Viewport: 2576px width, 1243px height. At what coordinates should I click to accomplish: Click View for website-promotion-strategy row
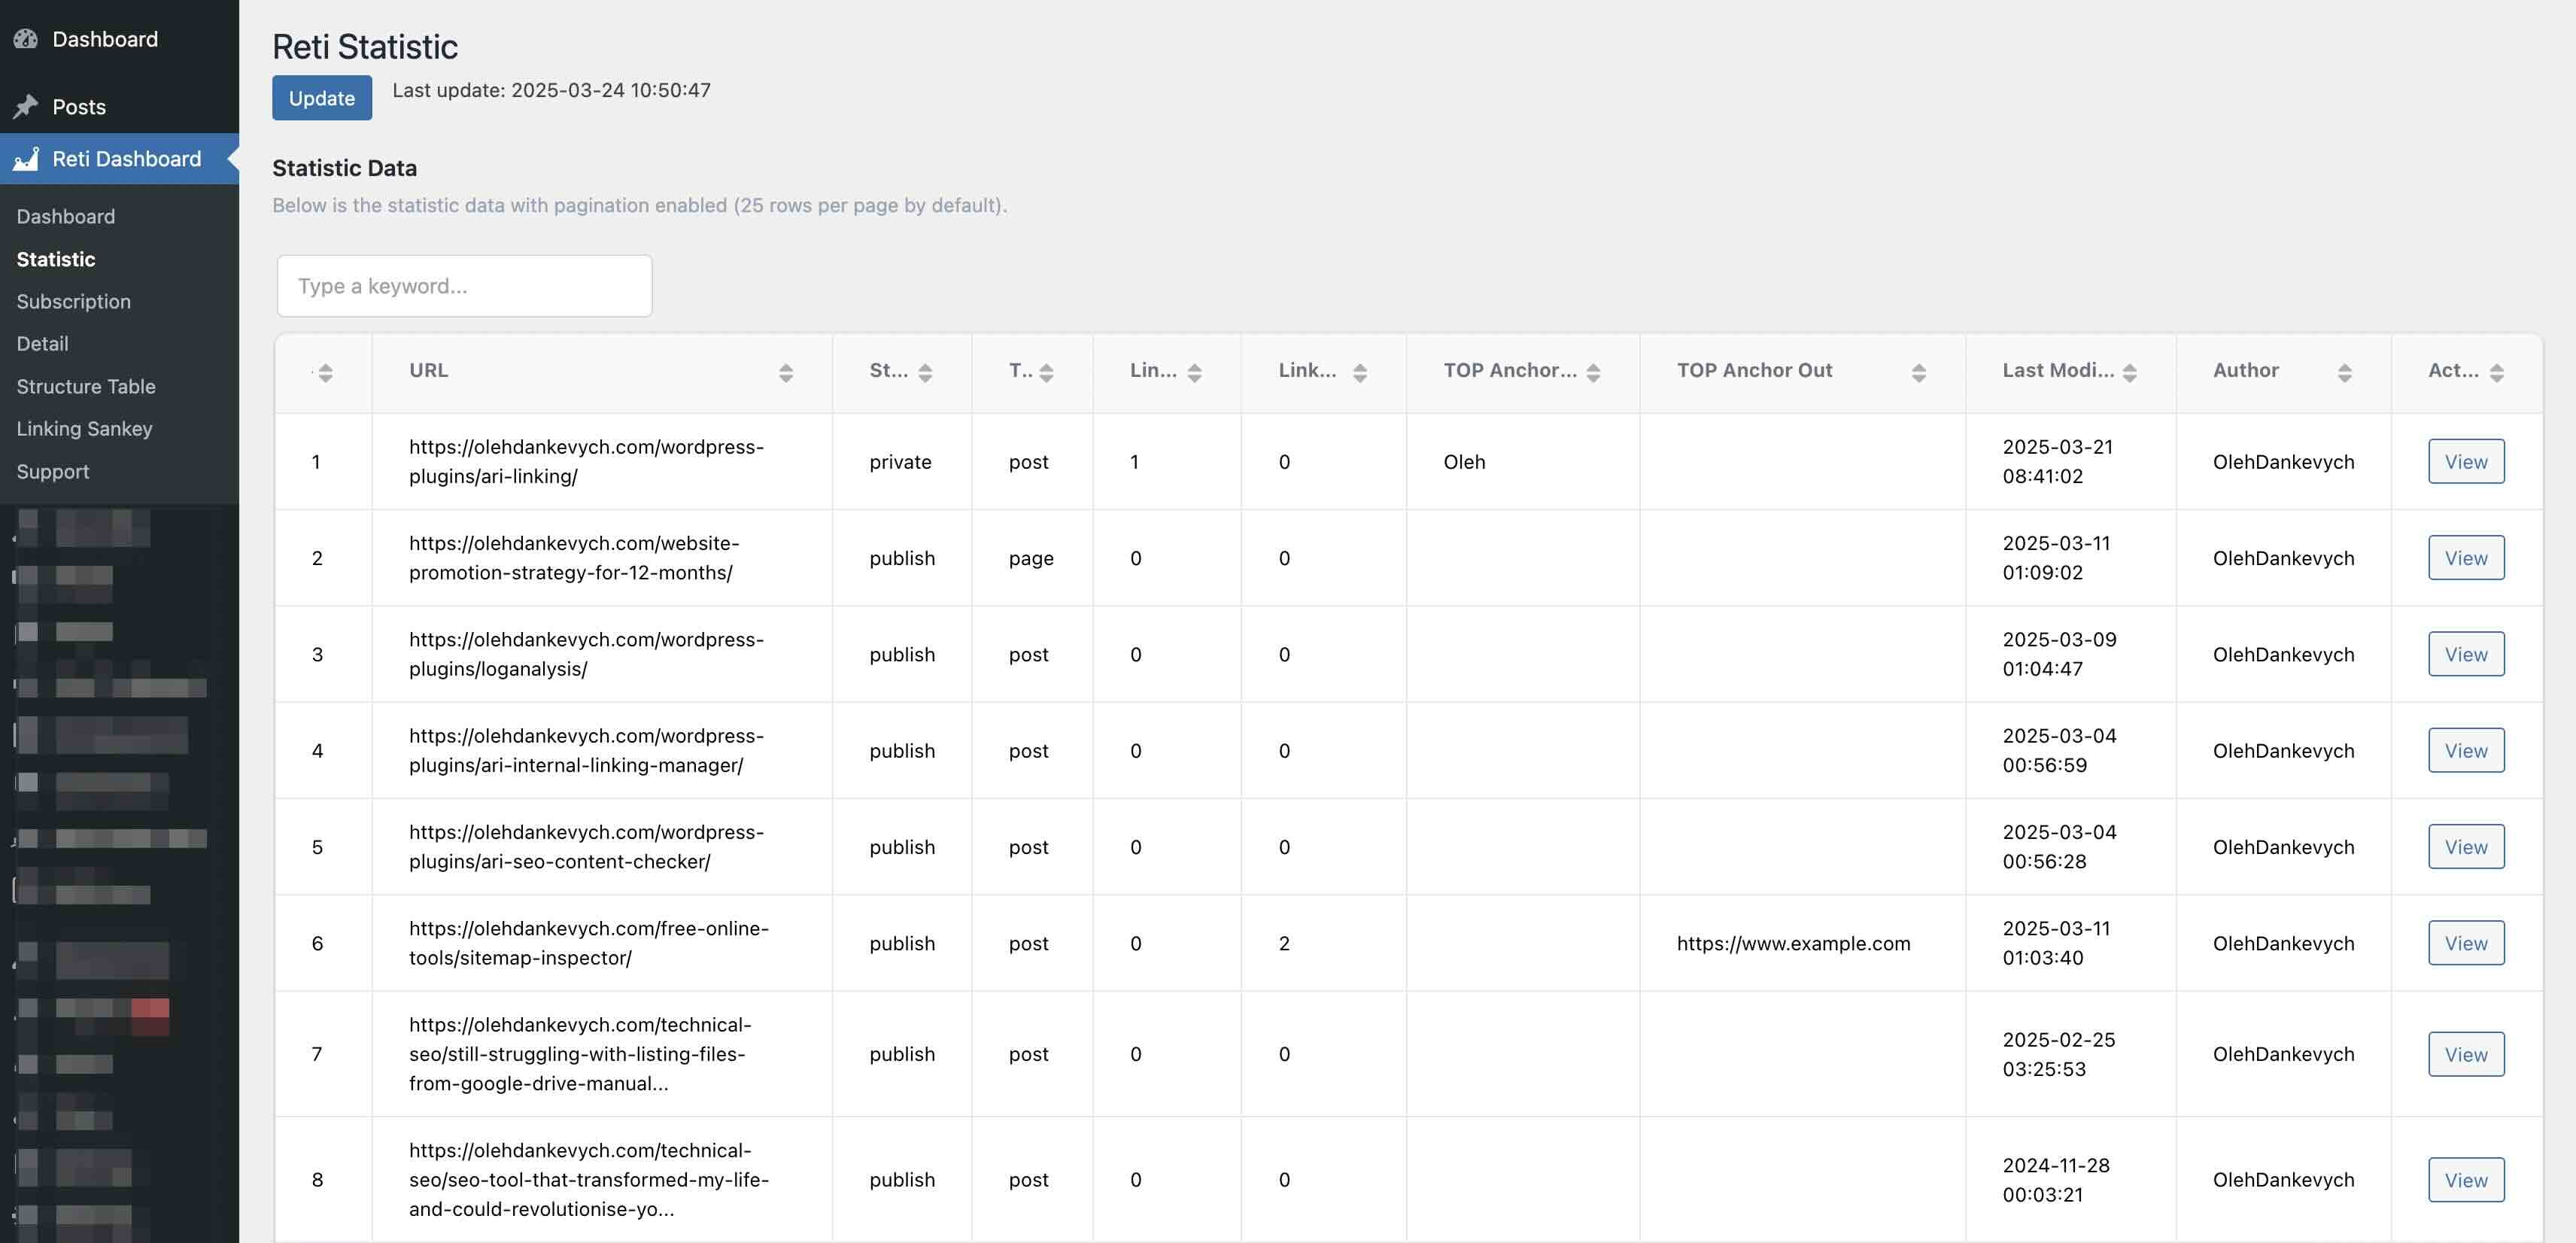tap(2466, 558)
